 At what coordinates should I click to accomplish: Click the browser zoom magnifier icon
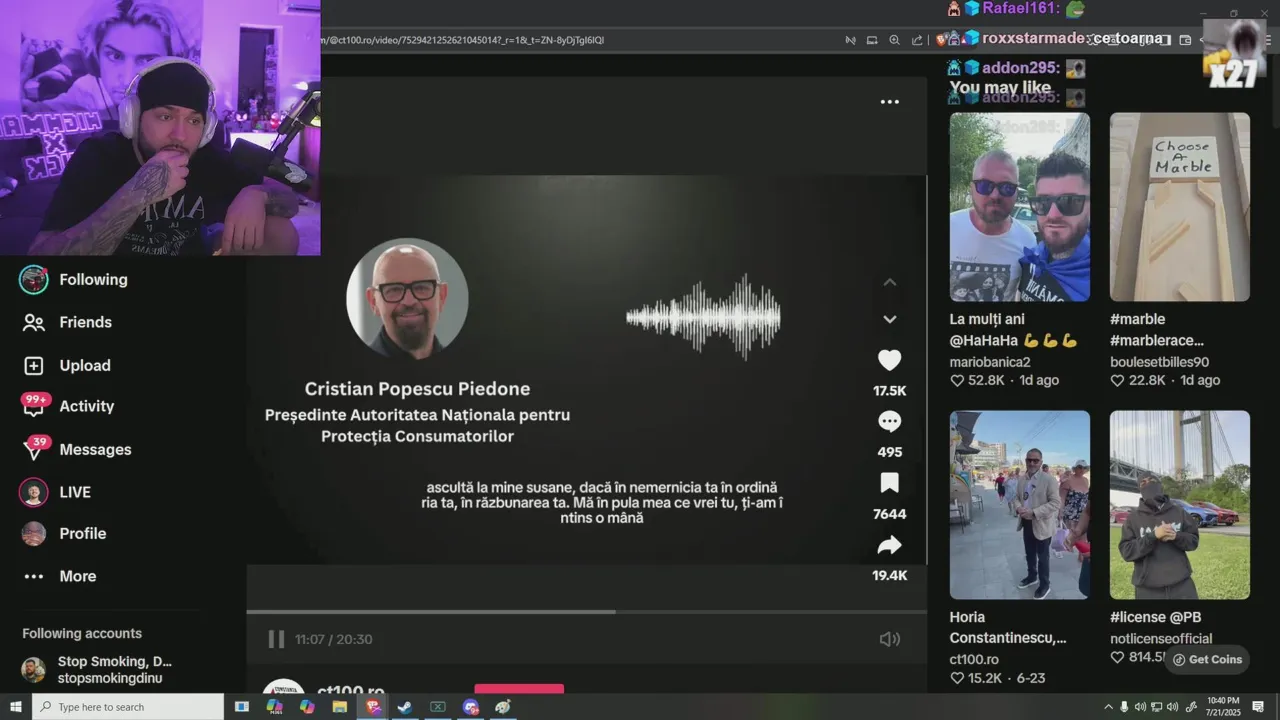click(894, 40)
